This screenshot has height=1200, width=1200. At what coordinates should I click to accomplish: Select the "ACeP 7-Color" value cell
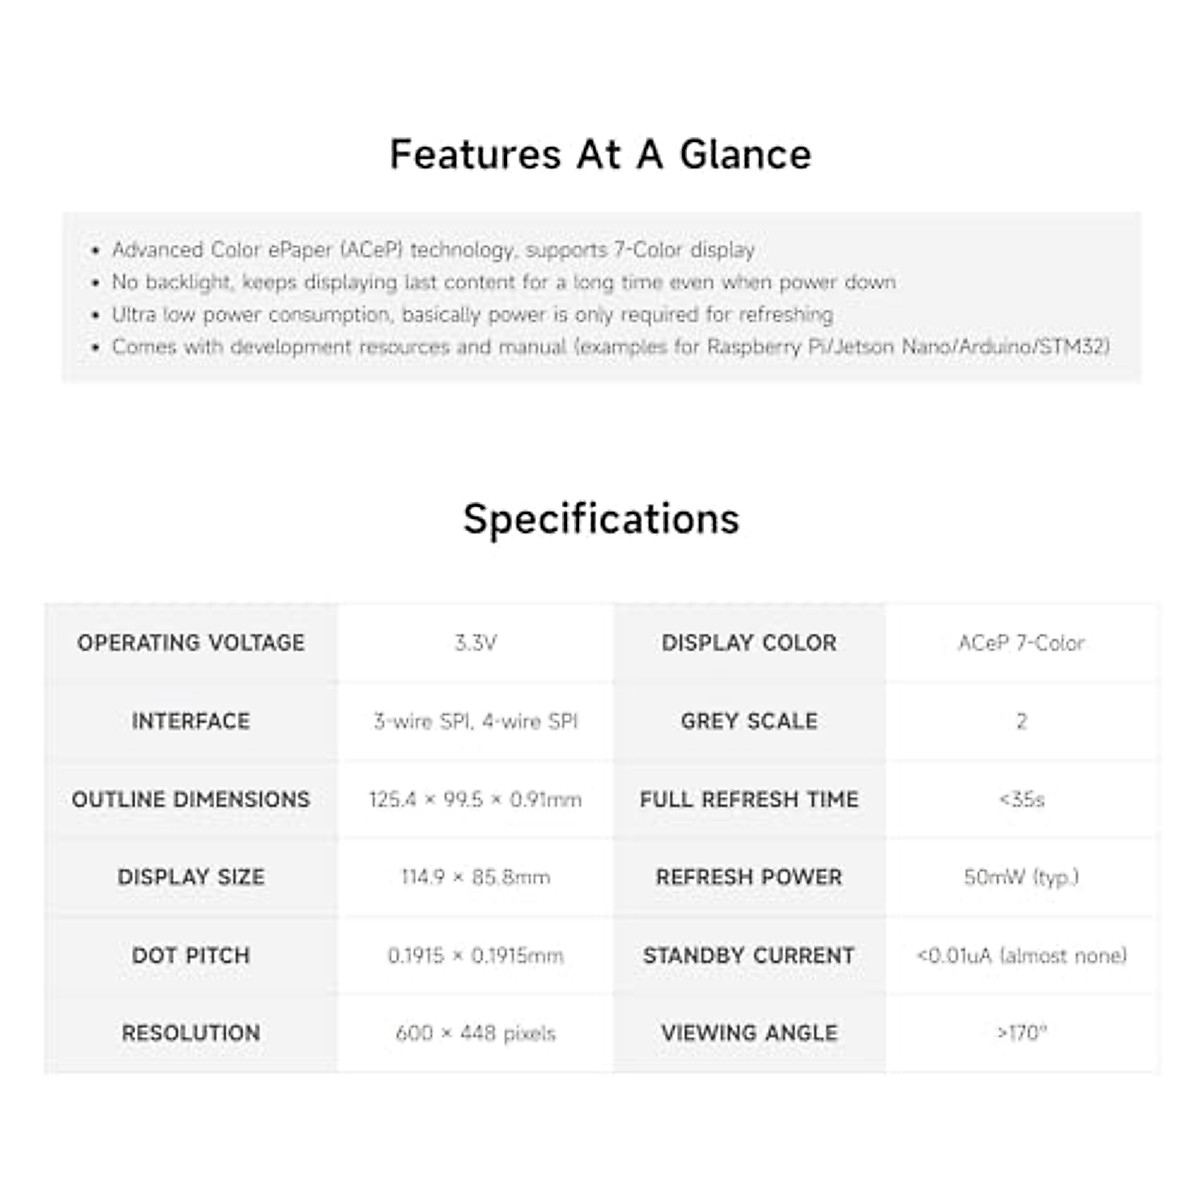coord(1021,643)
